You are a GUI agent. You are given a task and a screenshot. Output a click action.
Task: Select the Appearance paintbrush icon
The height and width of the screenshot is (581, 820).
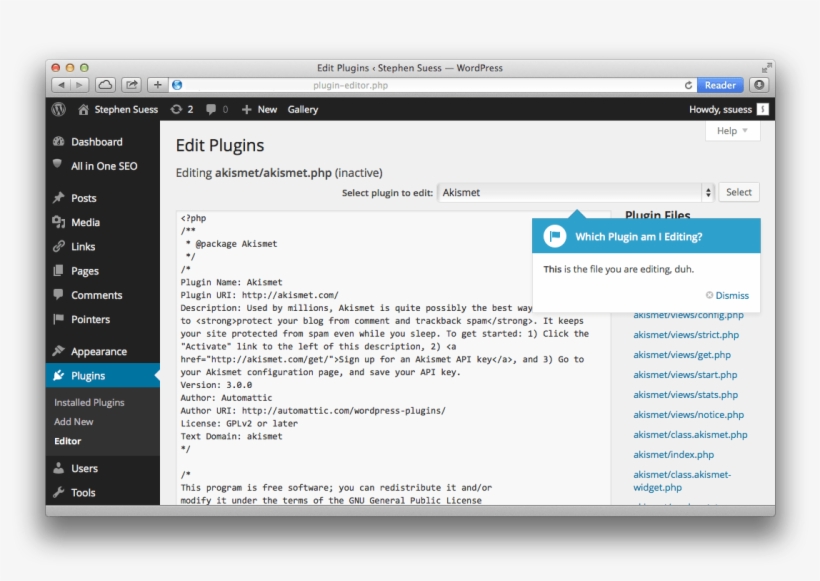point(60,351)
